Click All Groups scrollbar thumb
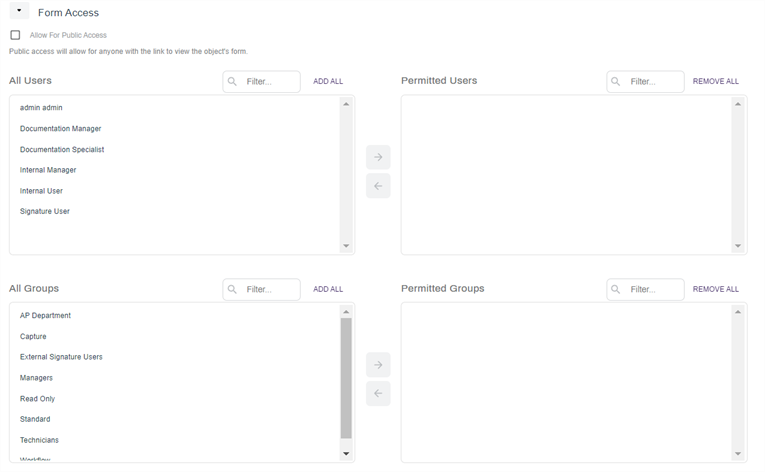Image resolution: width=765 pixels, height=472 pixels. coord(346,378)
